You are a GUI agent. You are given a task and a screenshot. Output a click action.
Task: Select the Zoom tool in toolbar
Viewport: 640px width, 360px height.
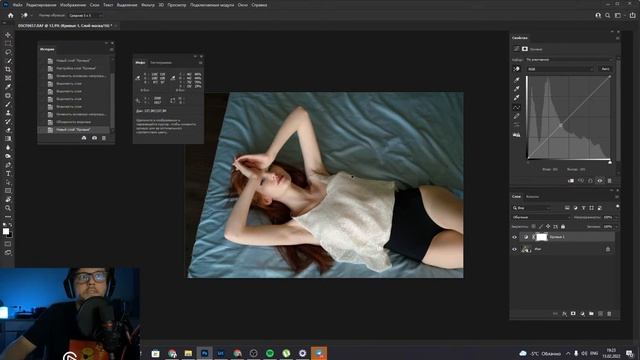click(x=8, y=208)
